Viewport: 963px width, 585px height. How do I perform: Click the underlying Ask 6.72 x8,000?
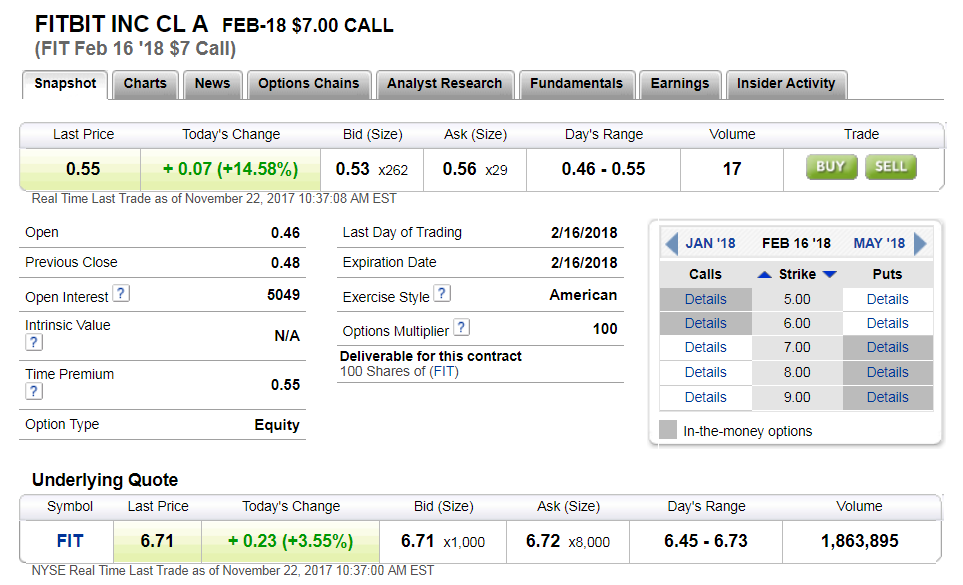[567, 541]
